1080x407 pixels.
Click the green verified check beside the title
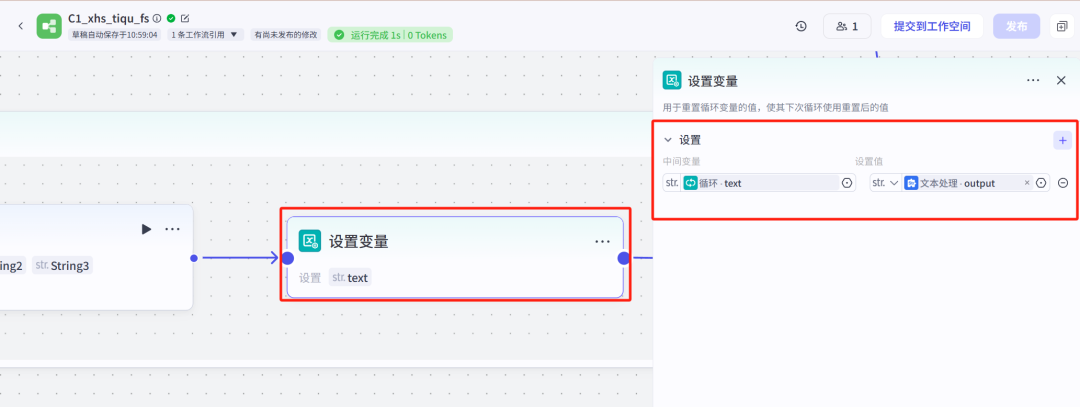pos(171,19)
